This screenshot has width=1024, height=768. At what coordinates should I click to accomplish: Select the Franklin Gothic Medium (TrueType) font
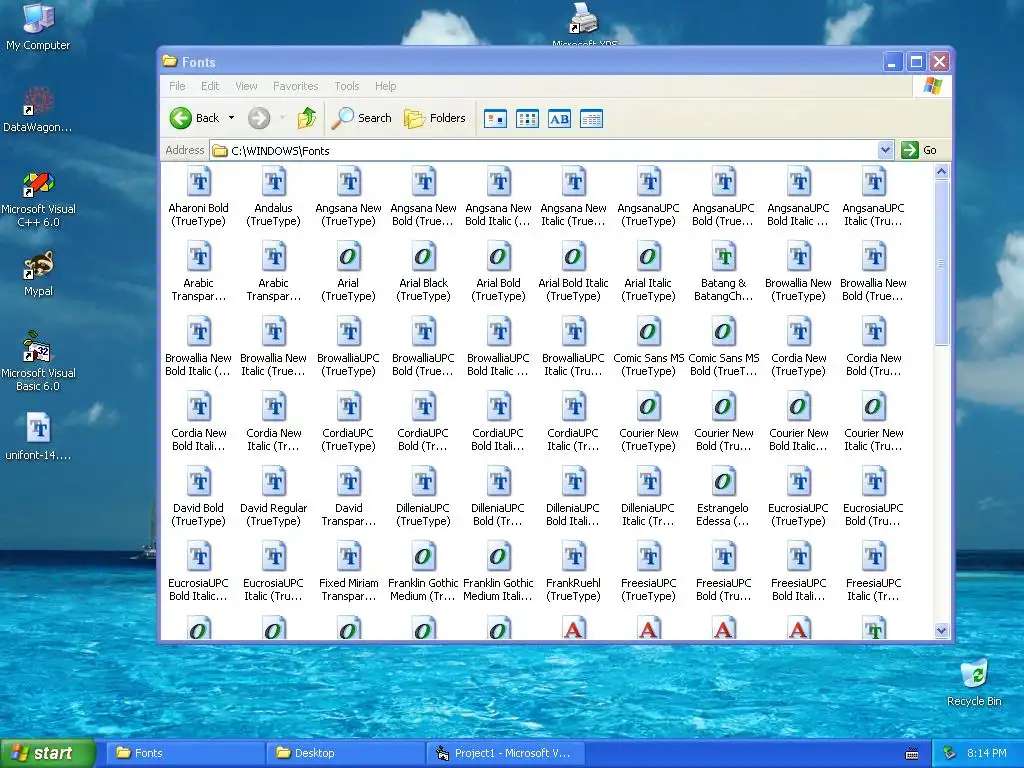tap(423, 572)
